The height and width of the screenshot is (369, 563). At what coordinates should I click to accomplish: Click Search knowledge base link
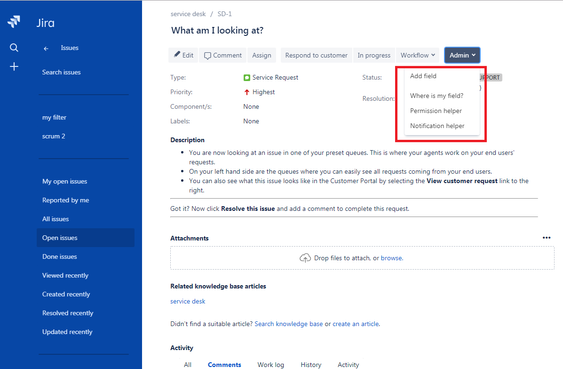tap(289, 324)
